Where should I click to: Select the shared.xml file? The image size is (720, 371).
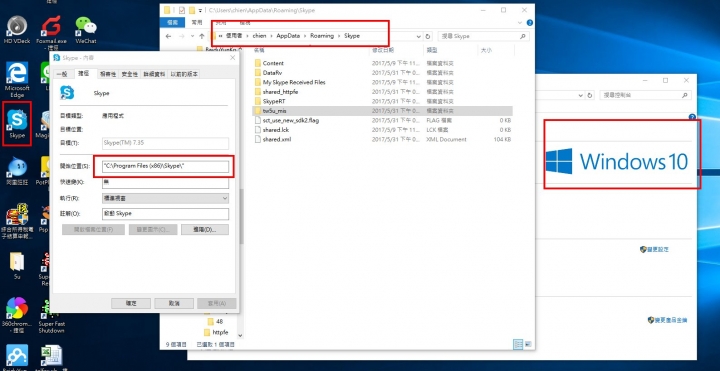click(272, 139)
